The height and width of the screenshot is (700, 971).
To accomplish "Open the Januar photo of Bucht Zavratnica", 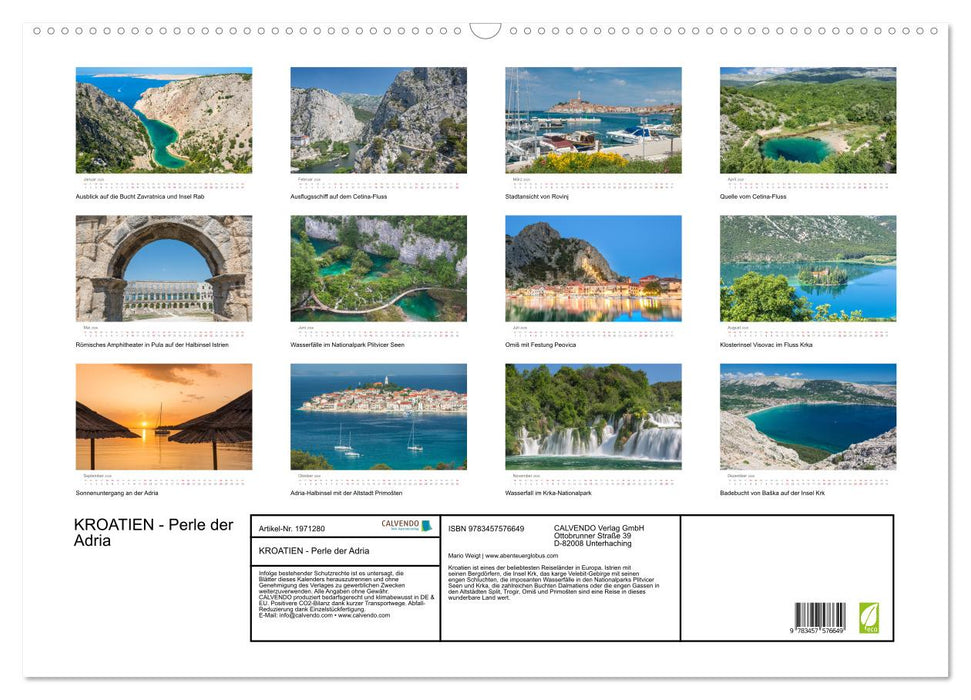I will pos(163,120).
